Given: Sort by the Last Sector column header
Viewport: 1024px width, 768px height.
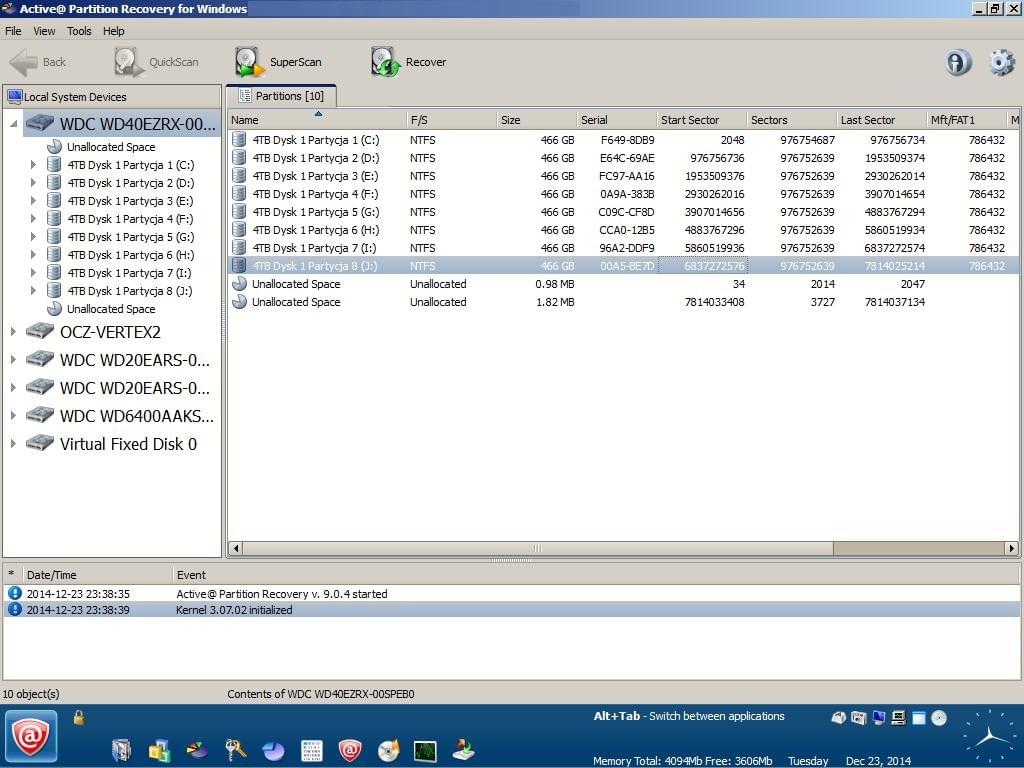Looking at the screenshot, I should click(882, 120).
